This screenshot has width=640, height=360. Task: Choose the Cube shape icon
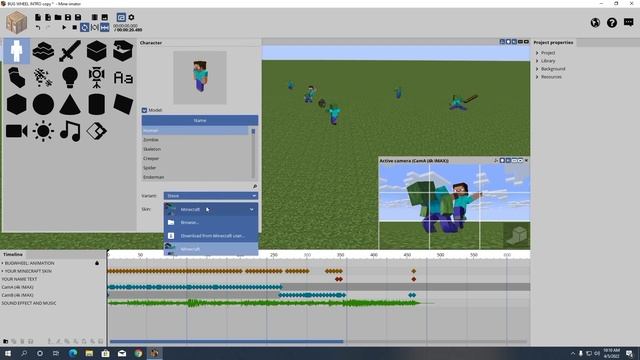16,104
